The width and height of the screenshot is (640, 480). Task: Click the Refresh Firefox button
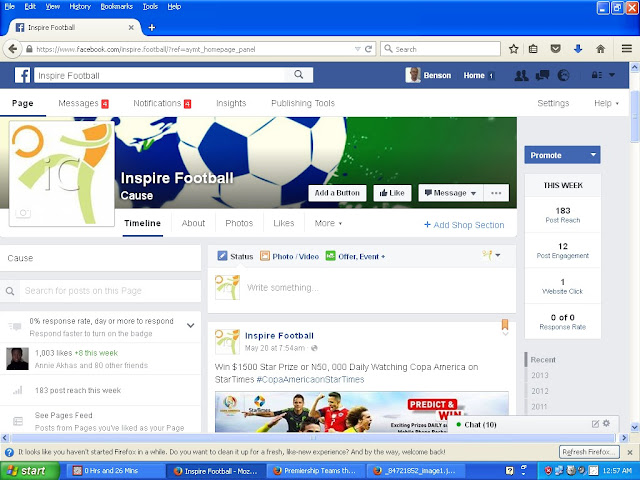(589, 452)
